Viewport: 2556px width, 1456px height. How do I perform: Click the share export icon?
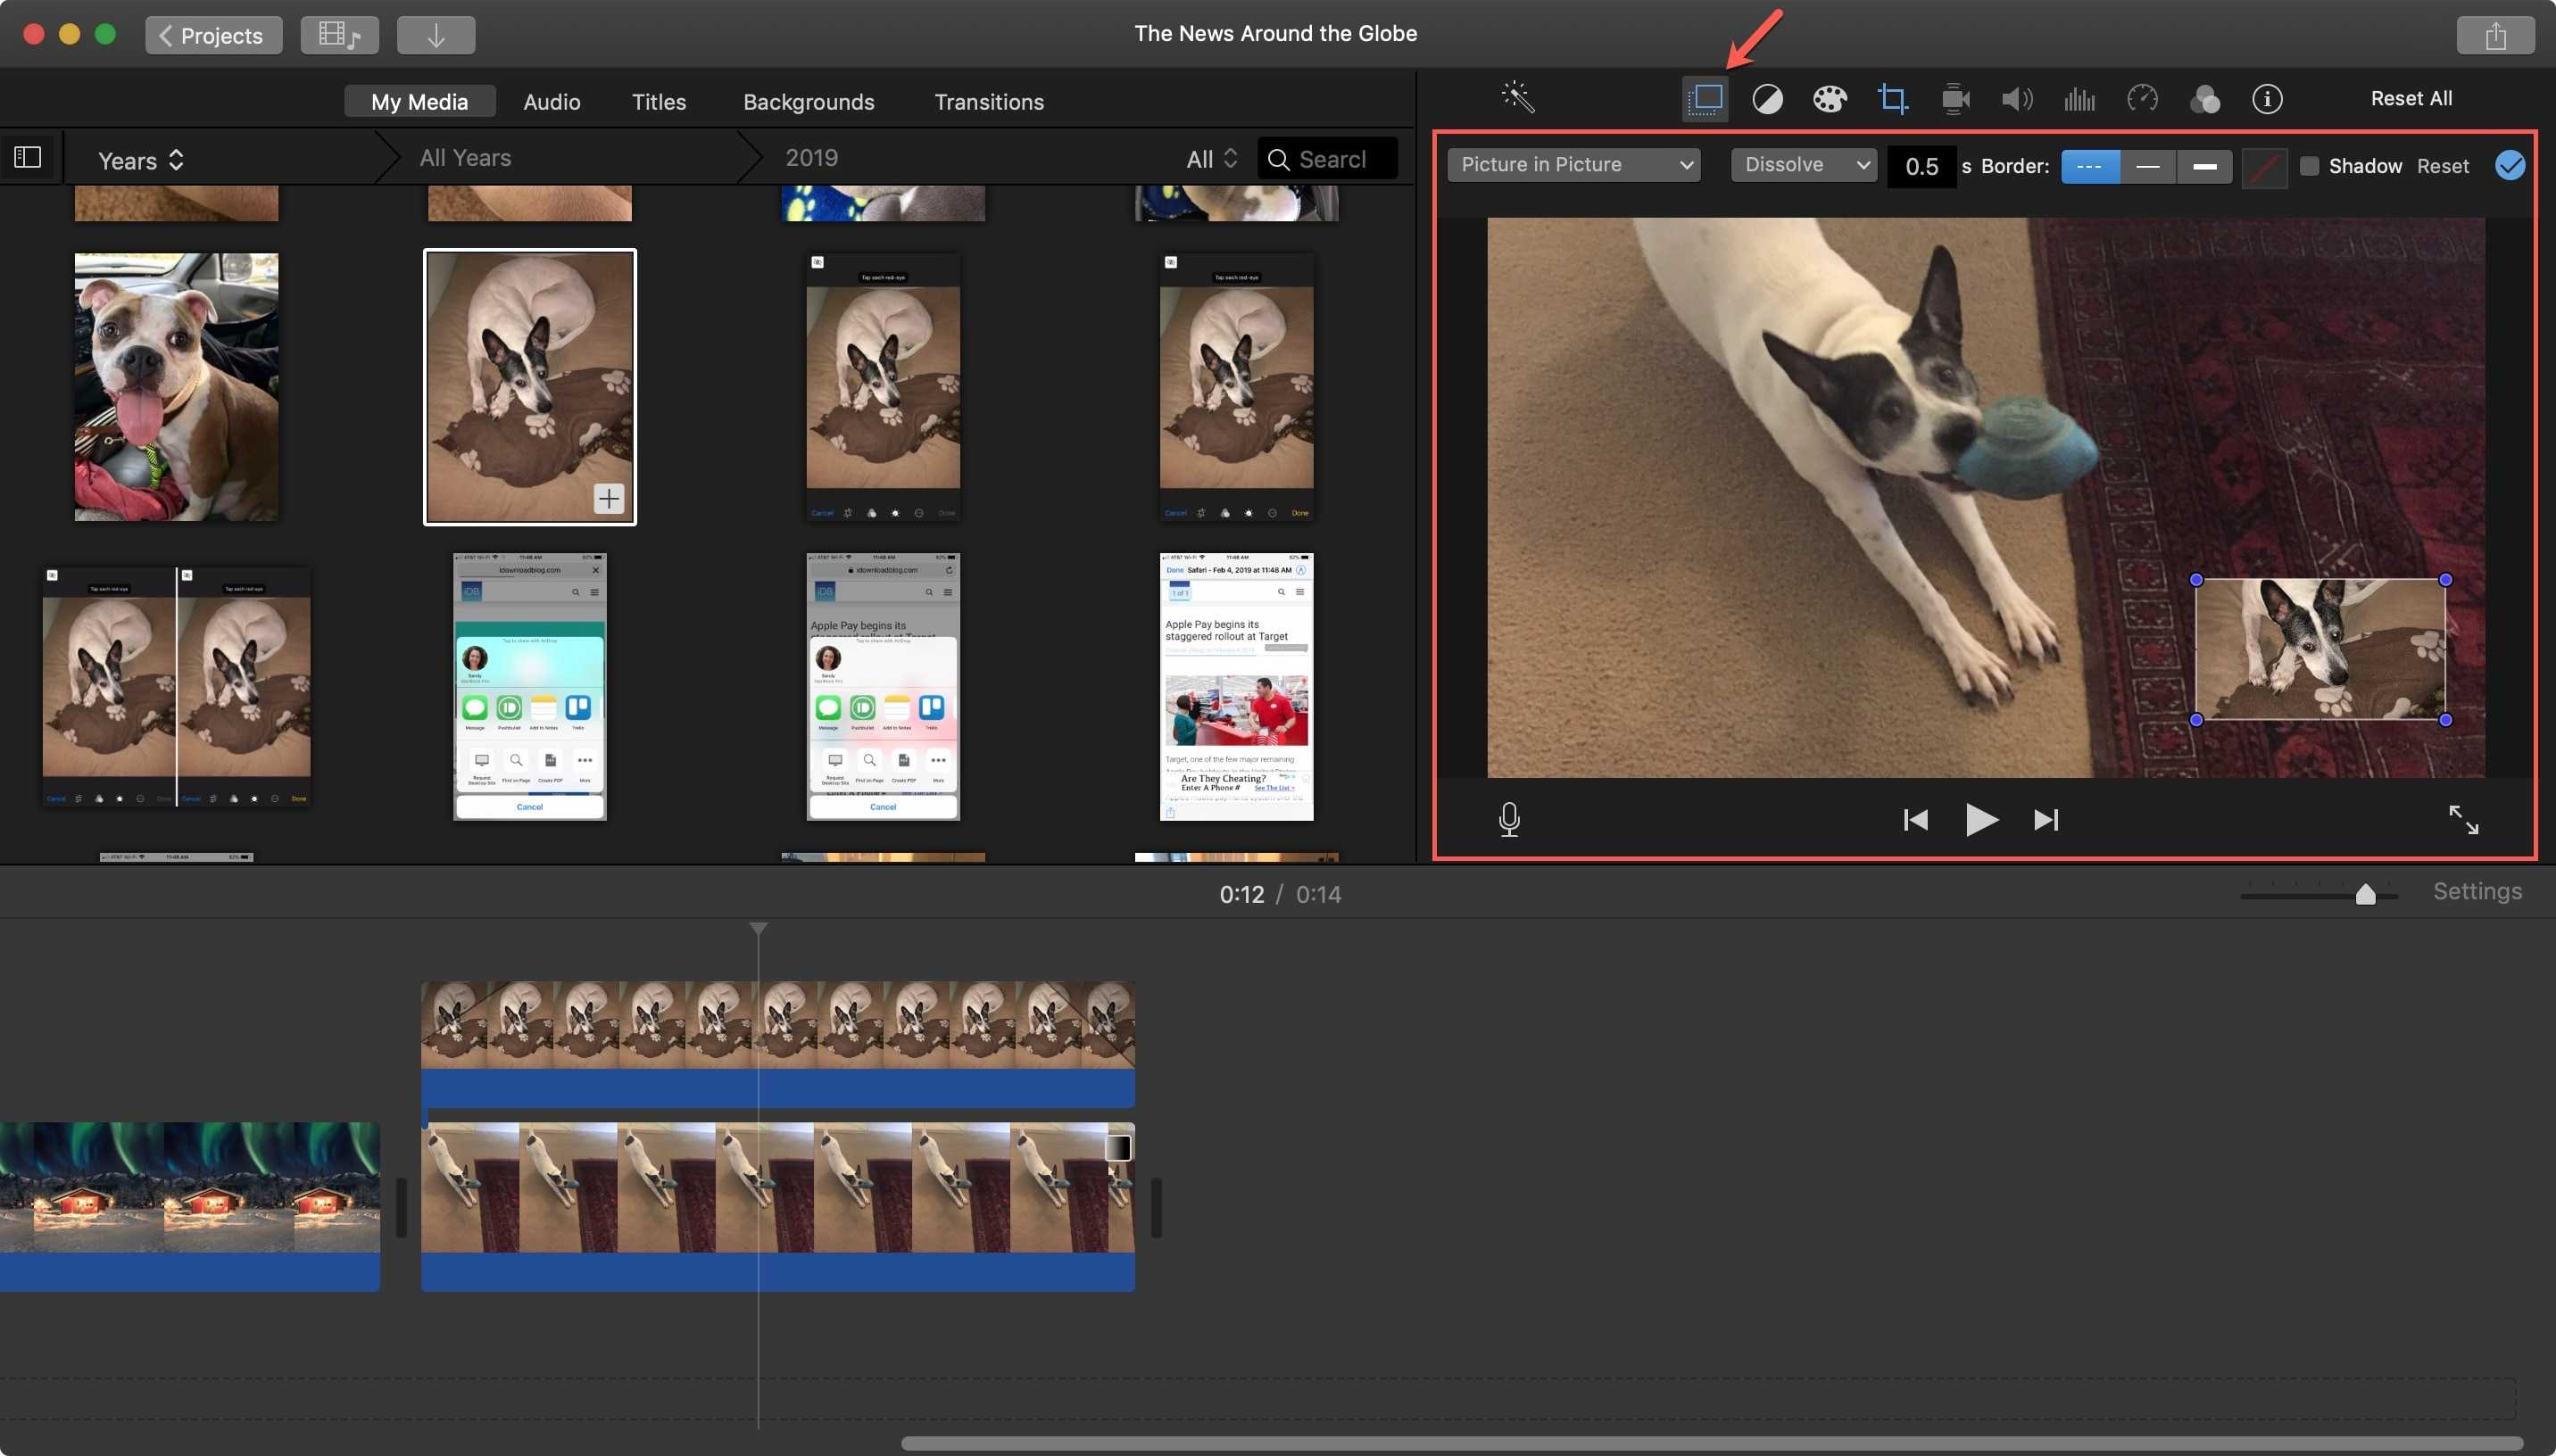pos(2495,35)
